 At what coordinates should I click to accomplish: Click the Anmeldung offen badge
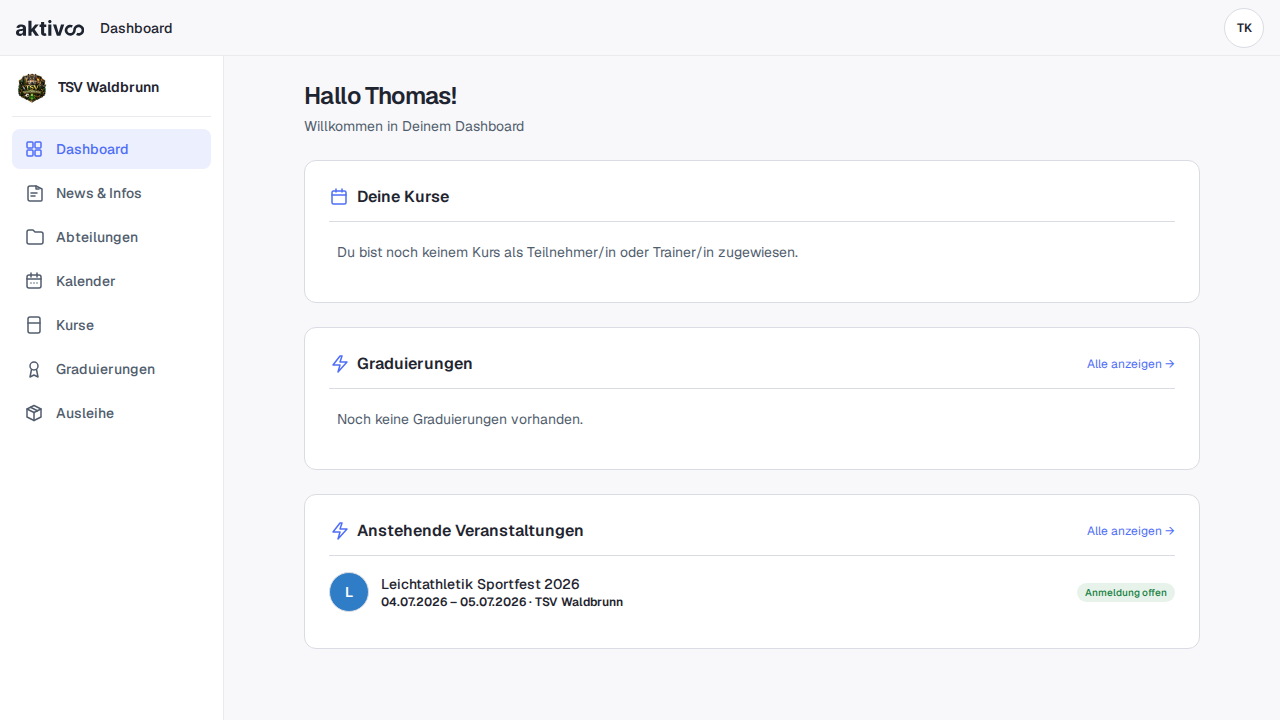(1126, 592)
